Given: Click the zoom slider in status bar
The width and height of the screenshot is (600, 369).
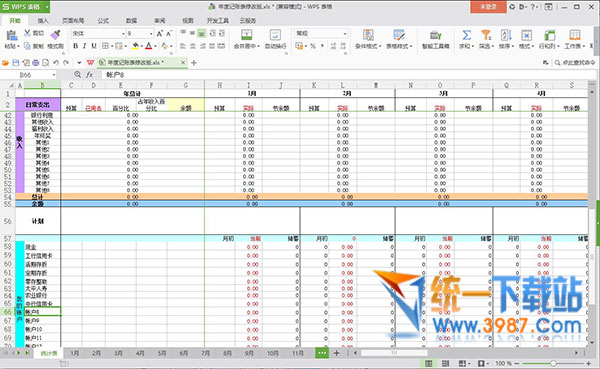Looking at the screenshot, I should point(553,363).
